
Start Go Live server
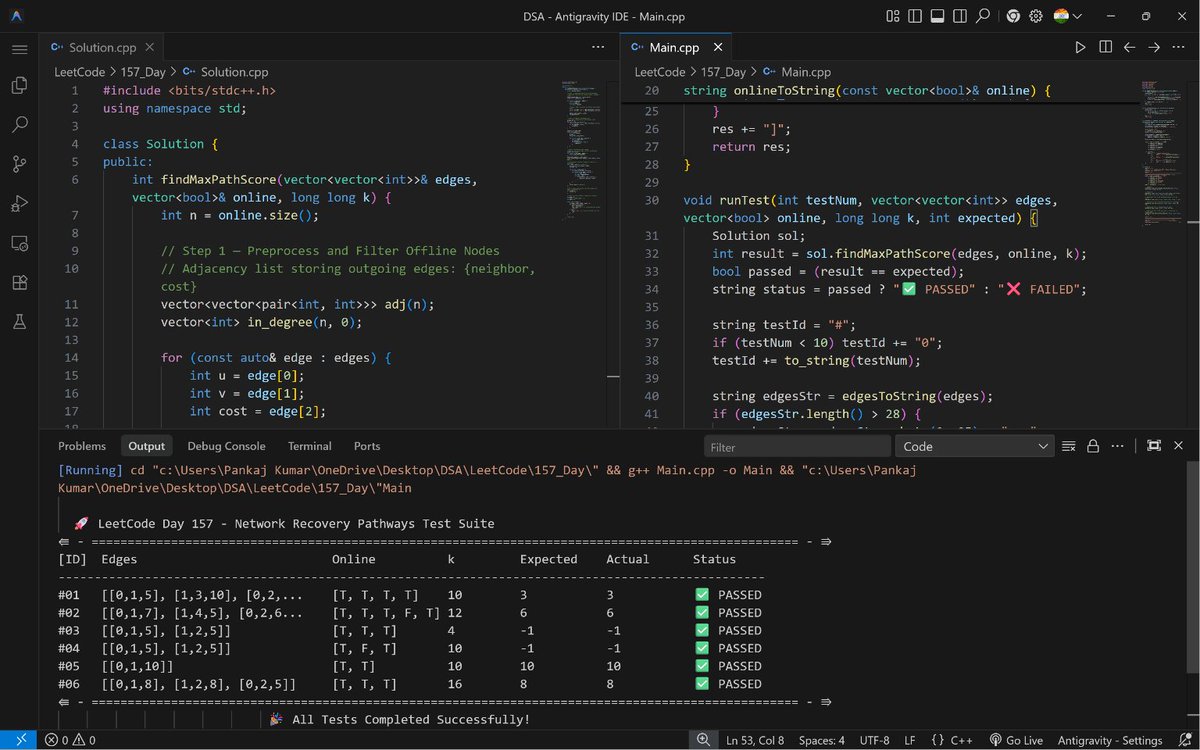(x=1015, y=740)
